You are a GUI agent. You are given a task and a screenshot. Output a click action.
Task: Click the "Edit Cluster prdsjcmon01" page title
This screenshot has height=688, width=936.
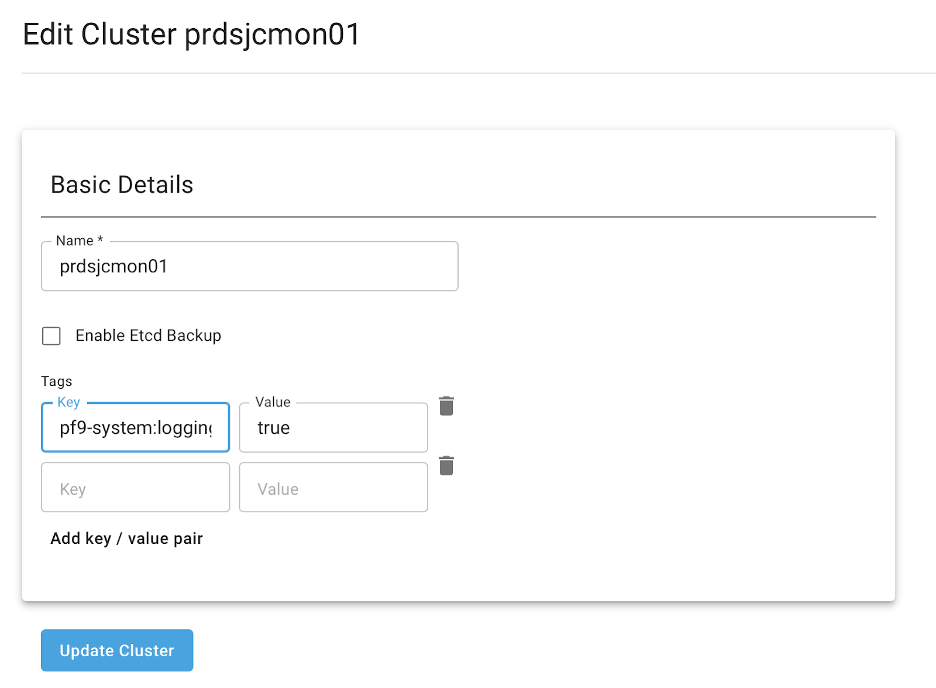191,35
